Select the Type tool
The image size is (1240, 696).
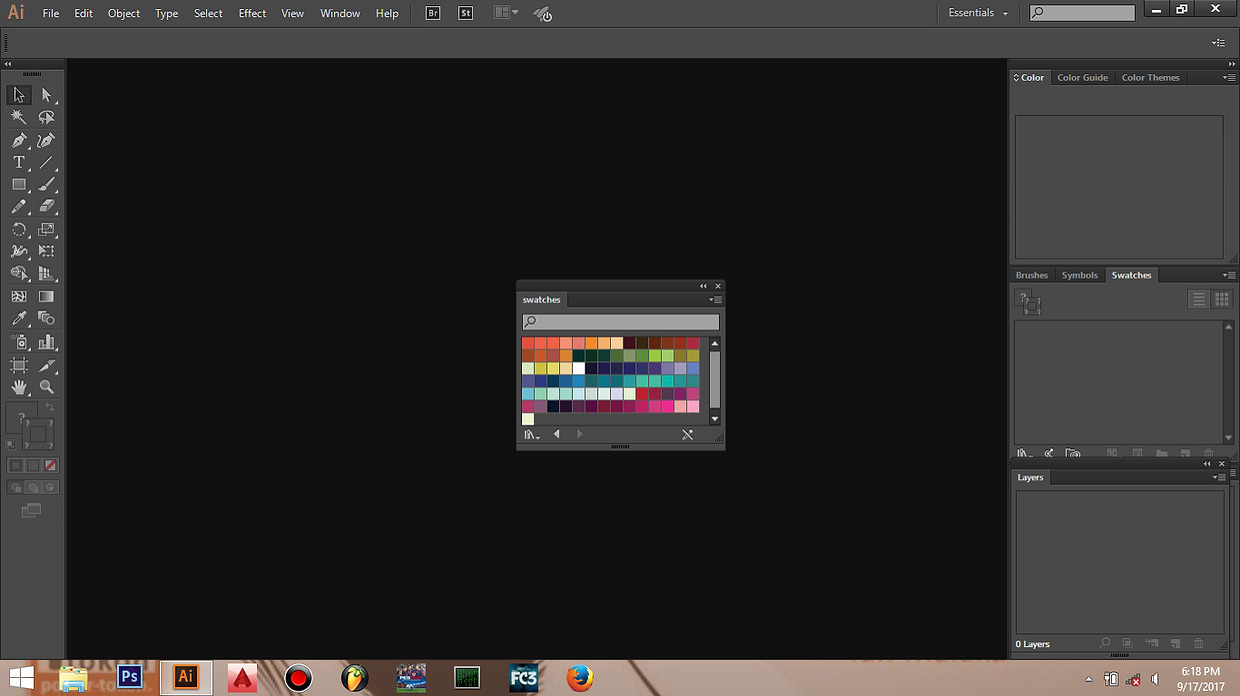point(19,163)
